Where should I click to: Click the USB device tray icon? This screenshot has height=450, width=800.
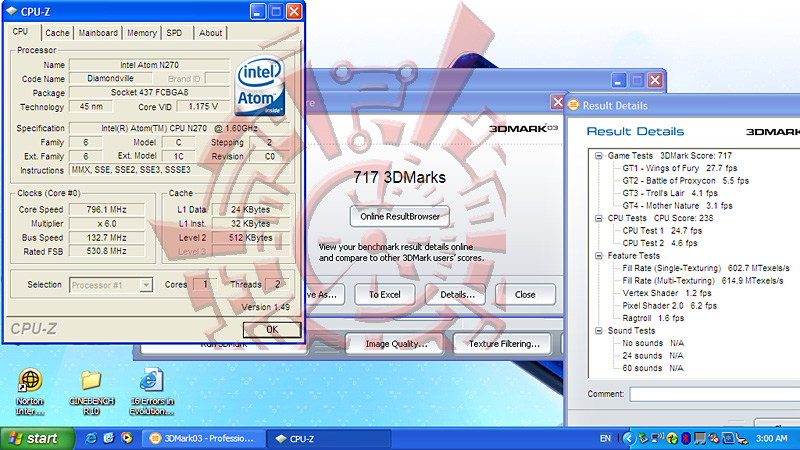(x=742, y=439)
